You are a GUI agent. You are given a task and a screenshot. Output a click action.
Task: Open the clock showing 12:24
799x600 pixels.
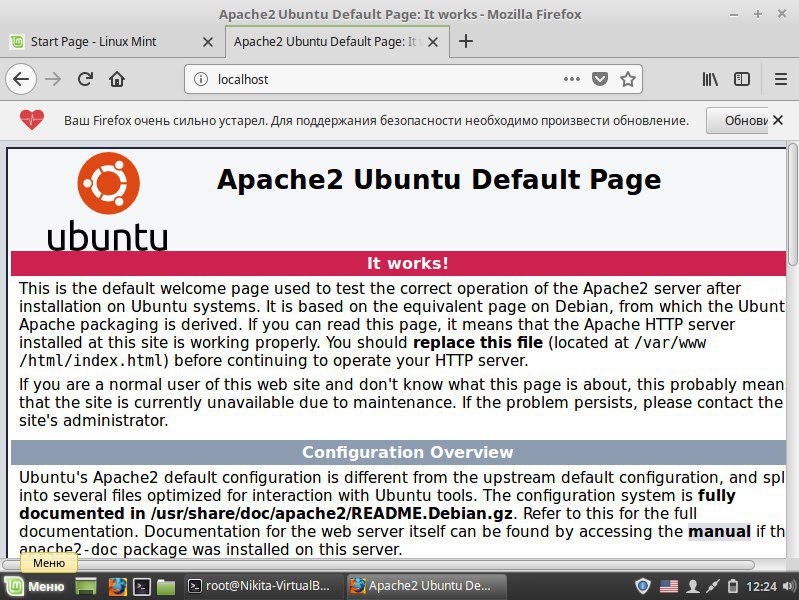[x=761, y=586]
